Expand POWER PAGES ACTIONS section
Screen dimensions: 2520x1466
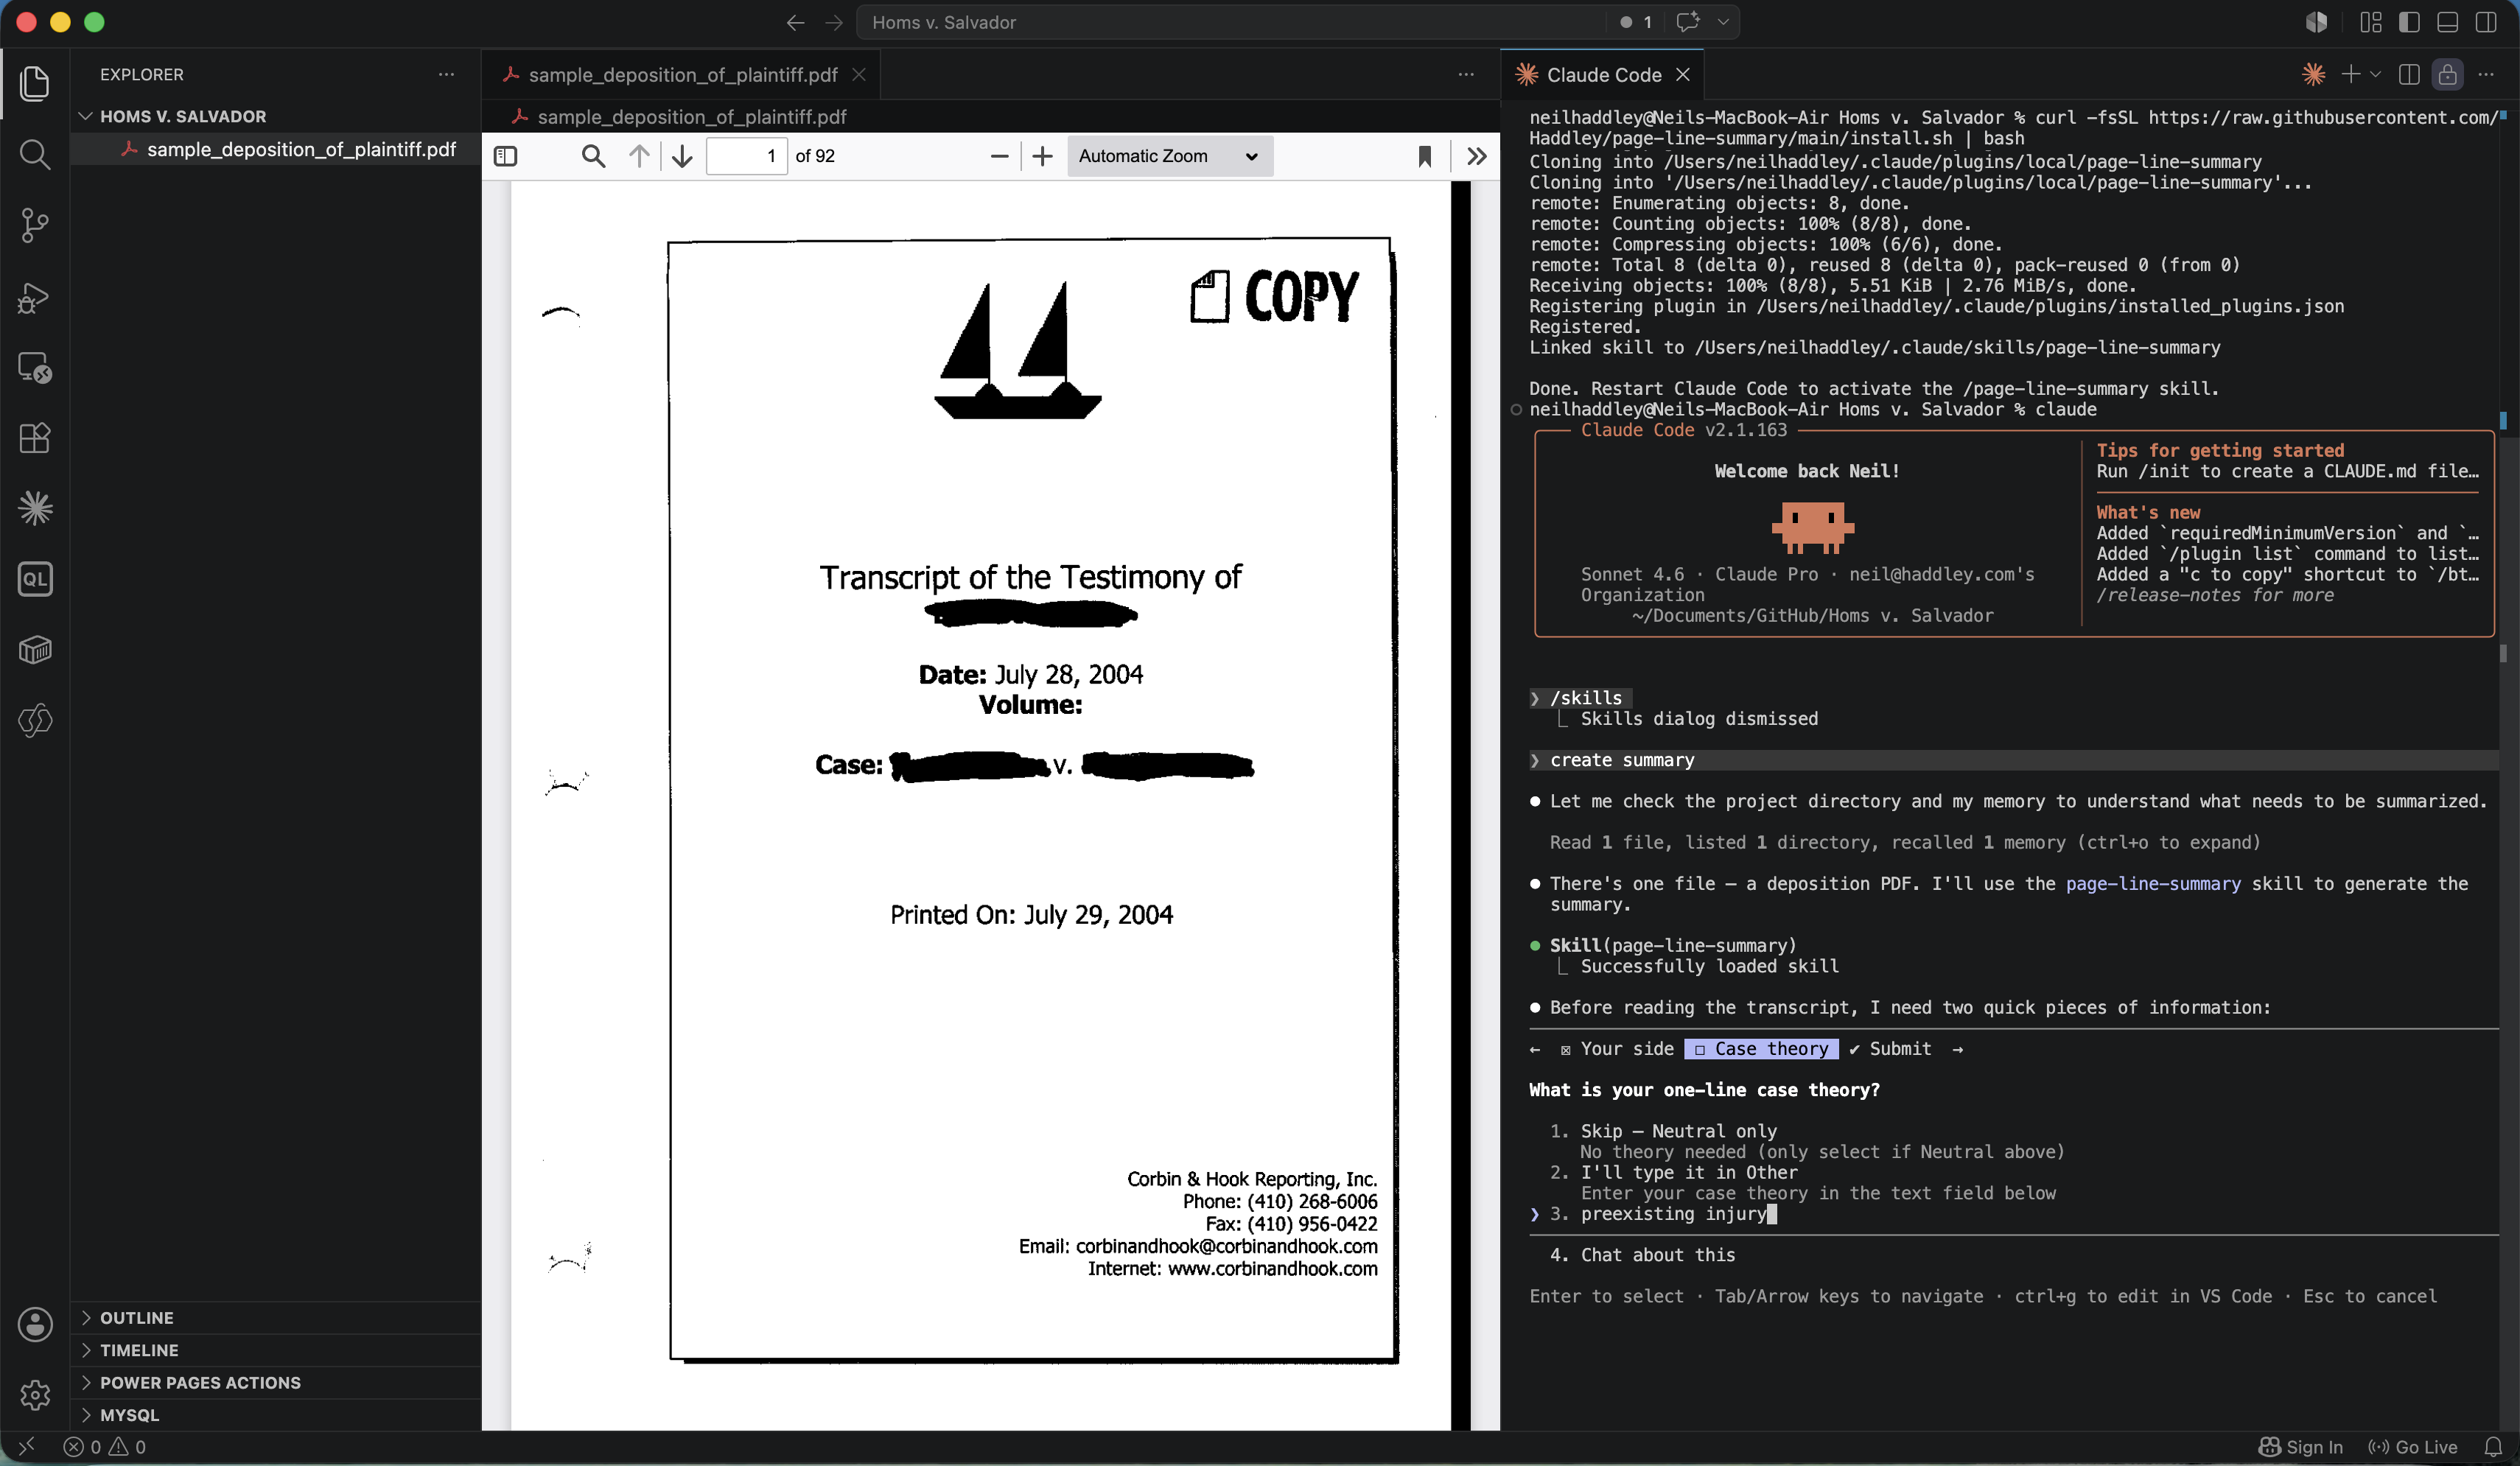(x=200, y=1382)
